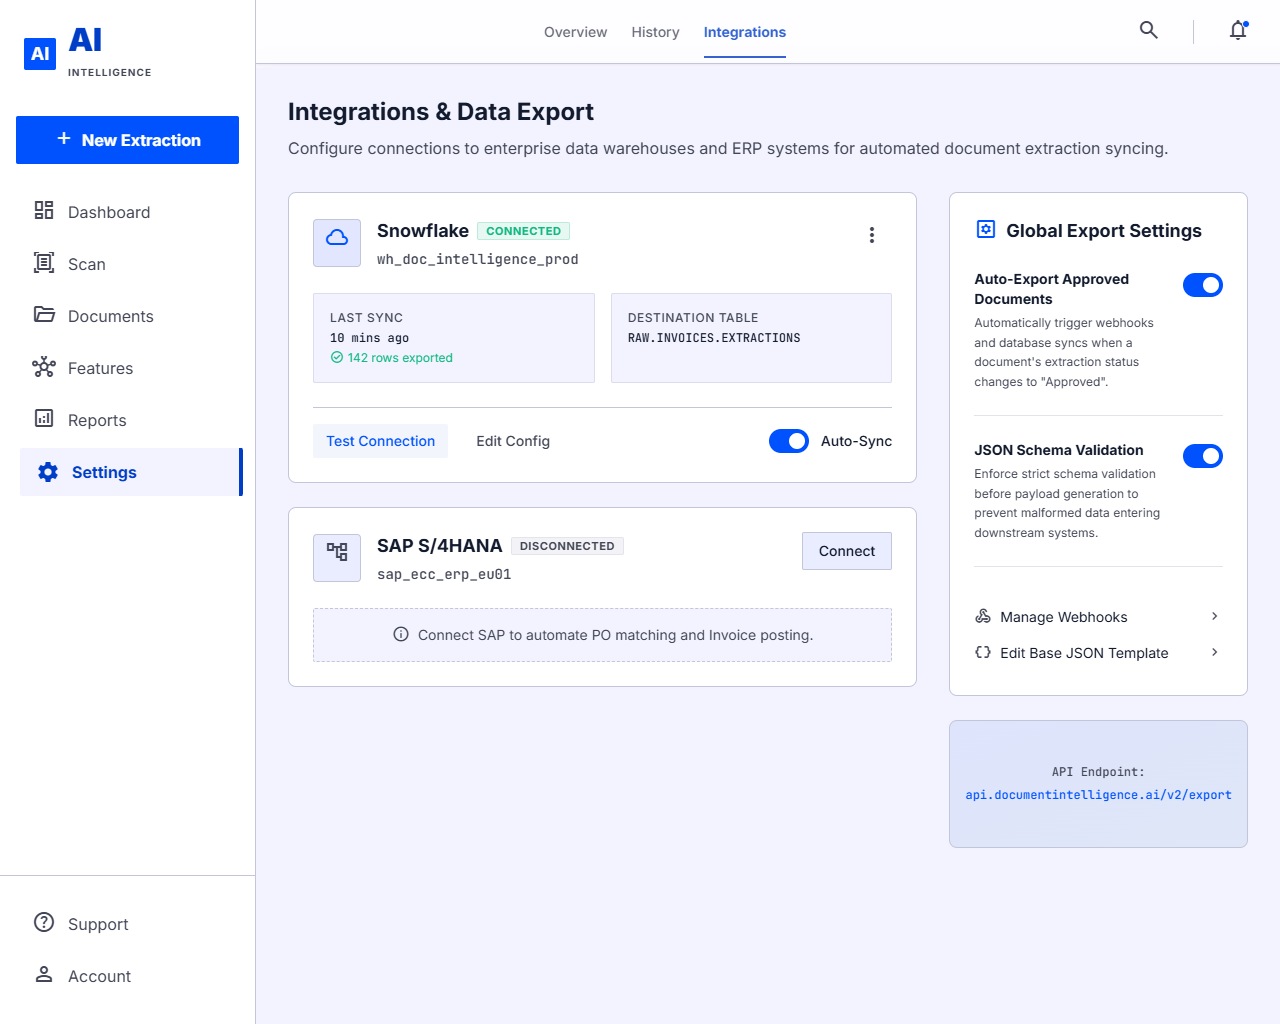
Task: Click the Manage Webhooks webhook icon
Action: pos(983,616)
